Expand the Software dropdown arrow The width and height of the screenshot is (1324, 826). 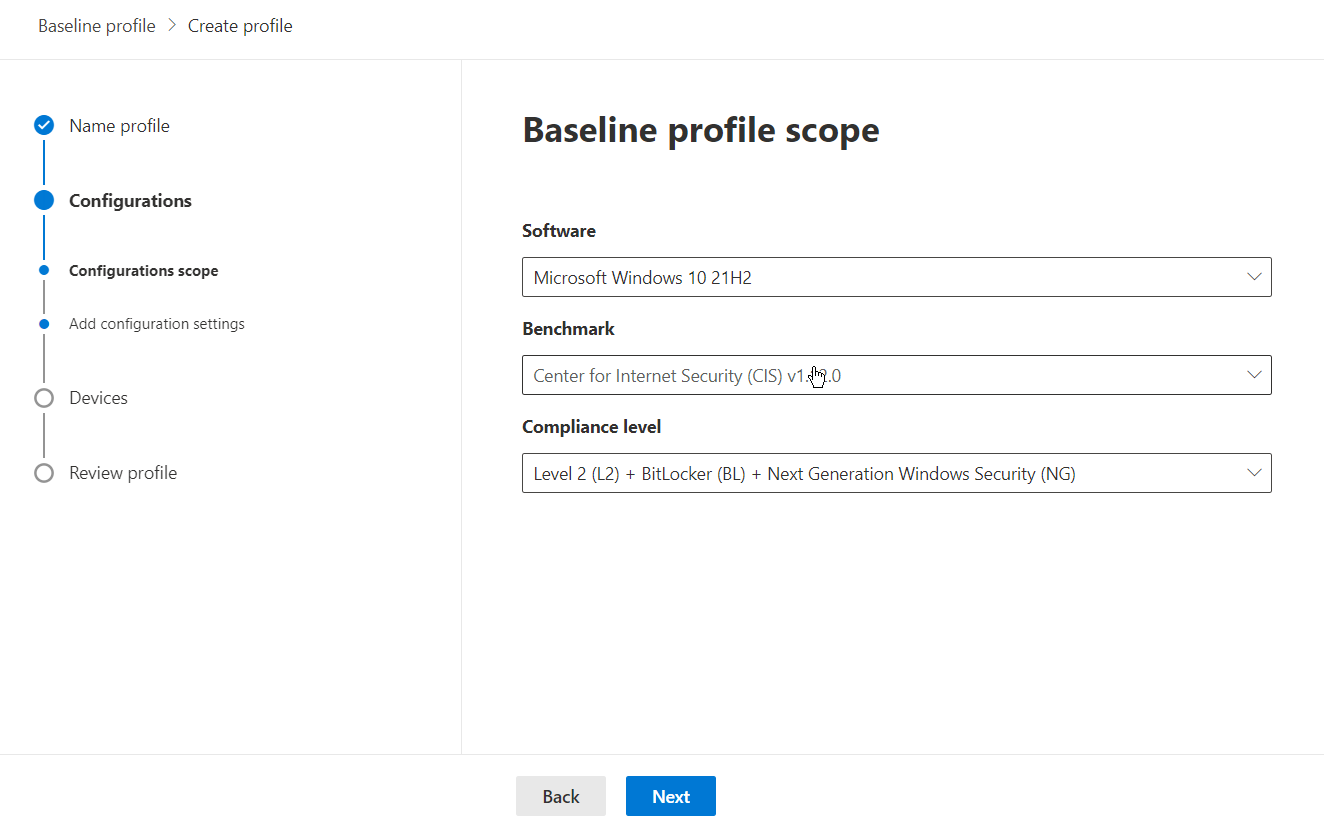tap(1254, 277)
